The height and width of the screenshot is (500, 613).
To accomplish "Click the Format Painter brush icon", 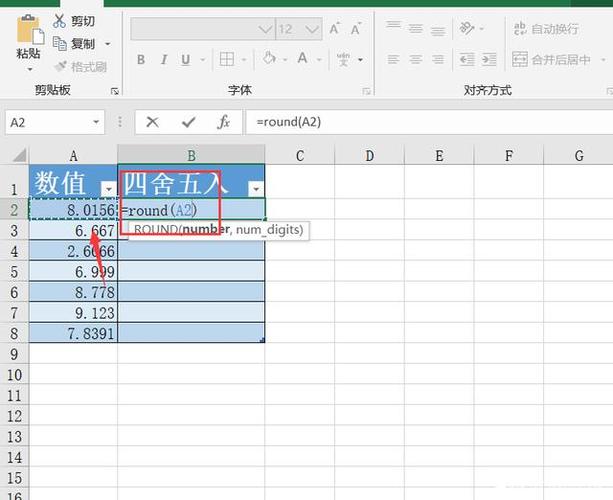I will click(x=61, y=66).
